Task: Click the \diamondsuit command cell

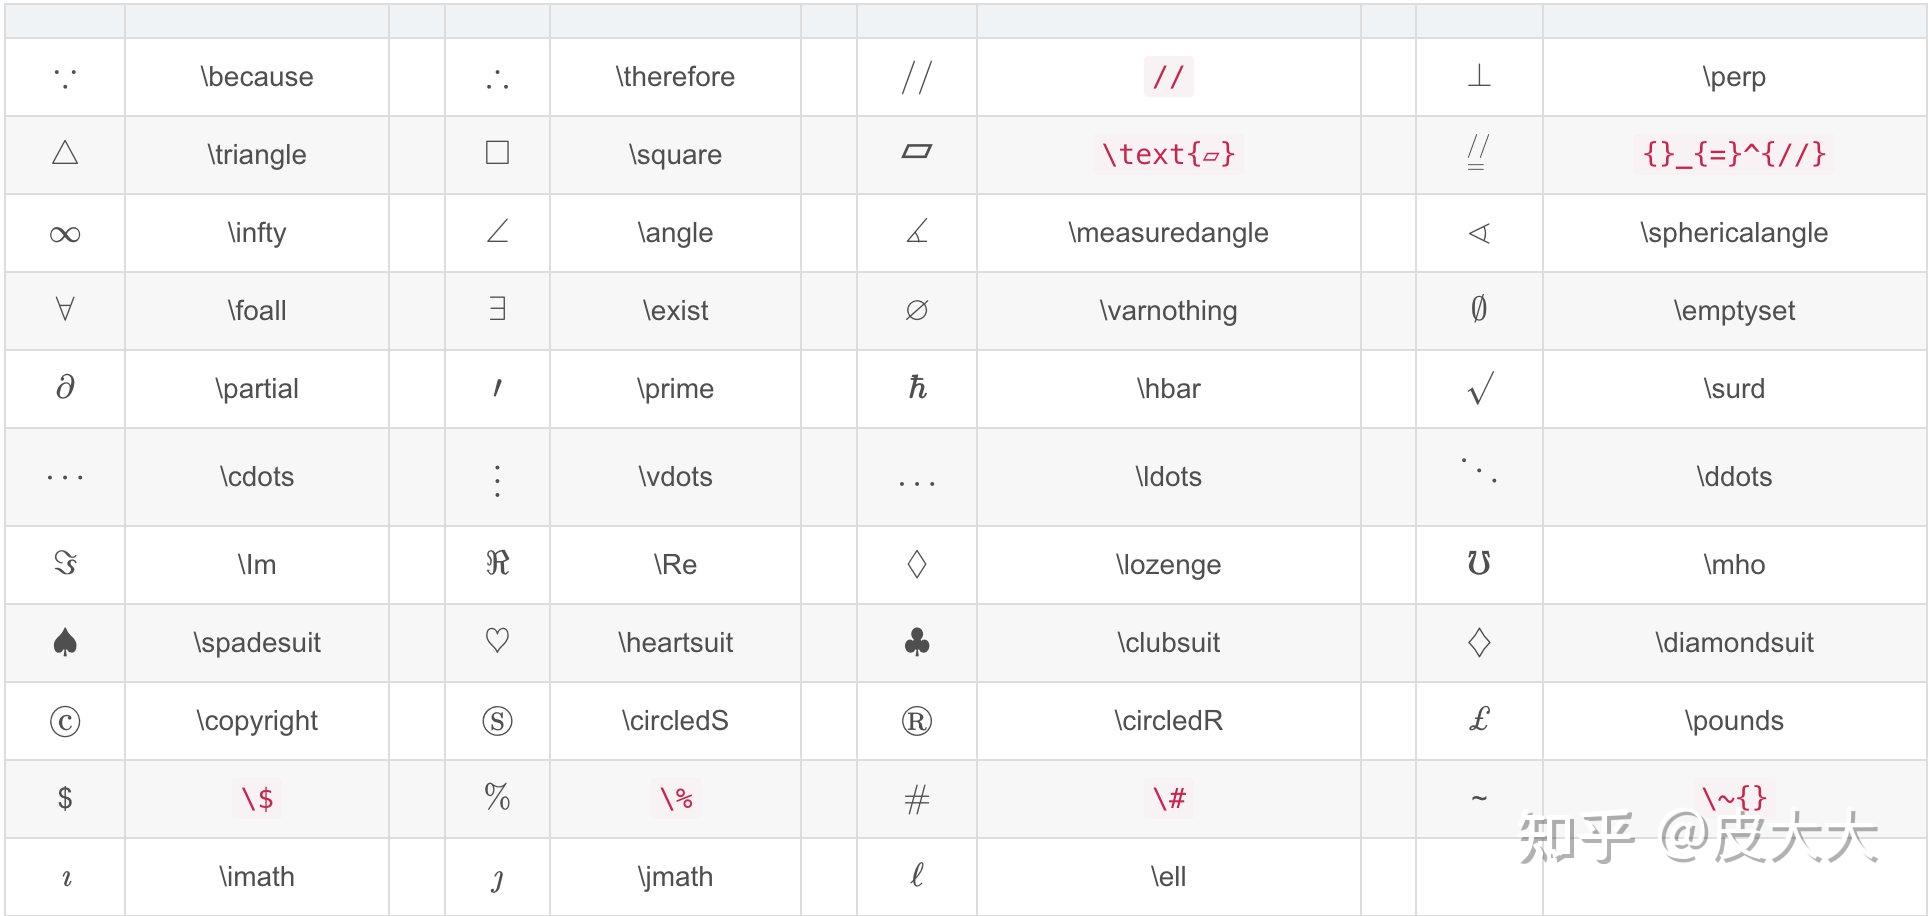Action: (1734, 642)
